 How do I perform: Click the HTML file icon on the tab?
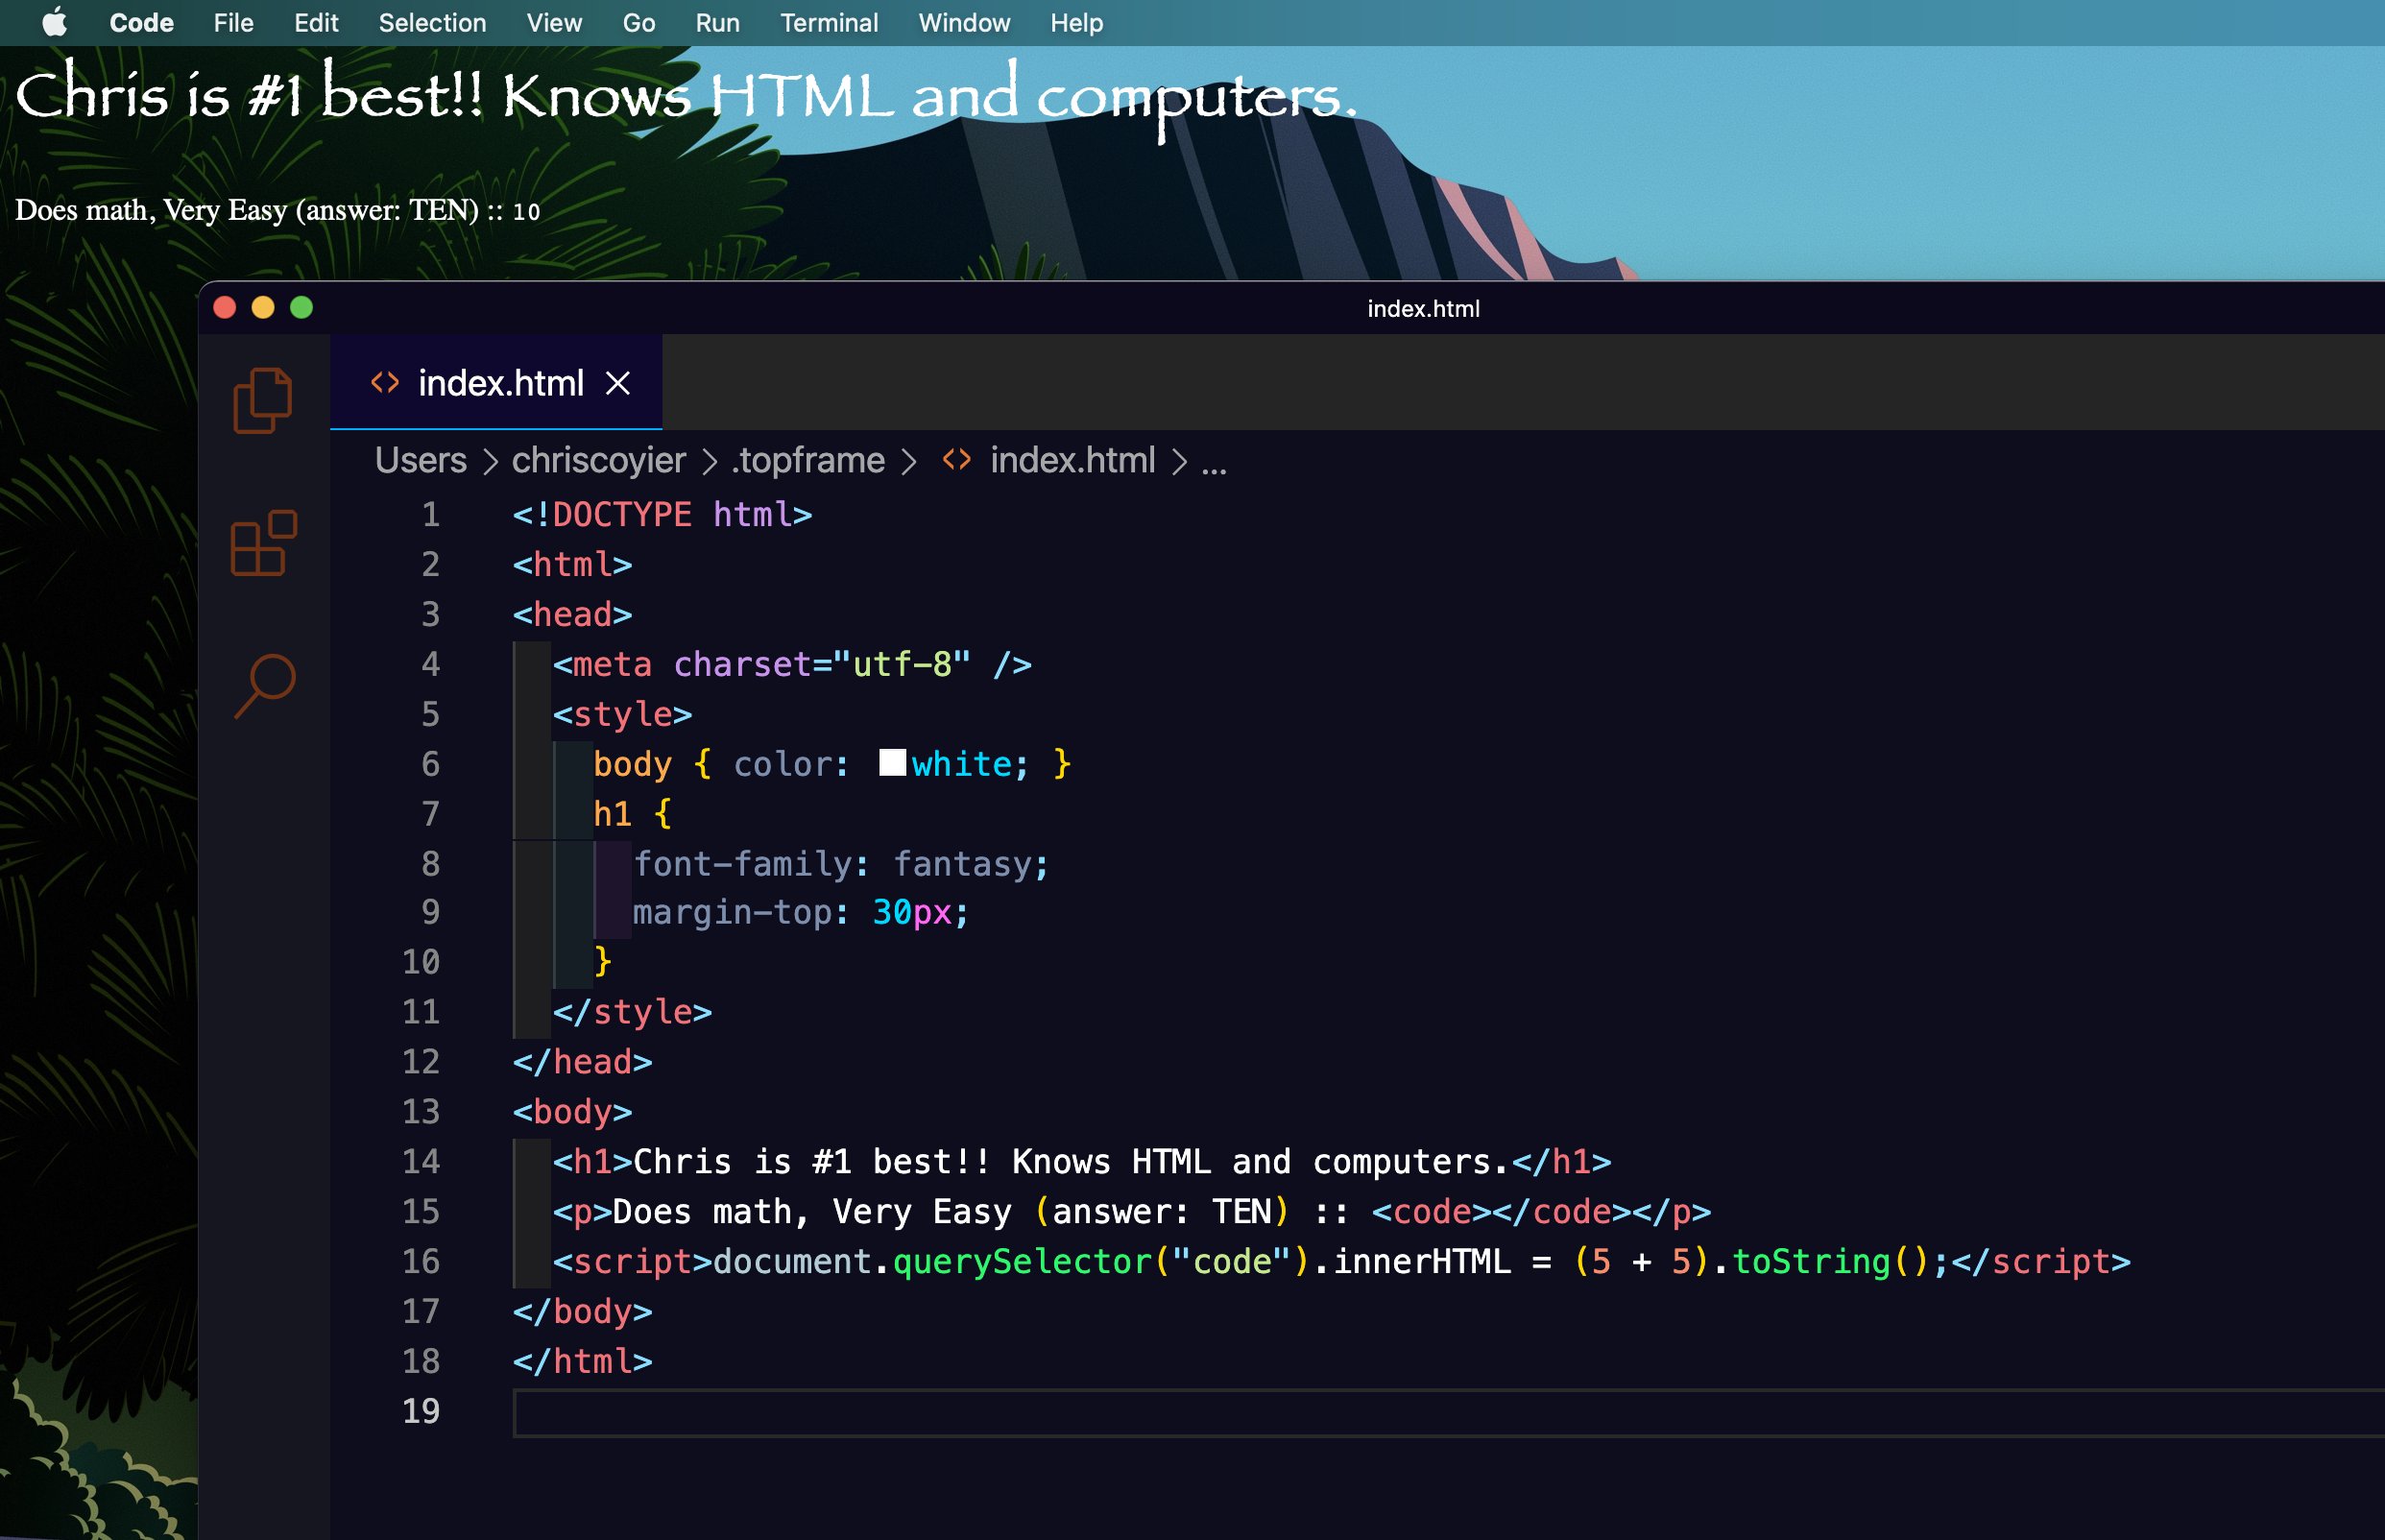(x=385, y=382)
